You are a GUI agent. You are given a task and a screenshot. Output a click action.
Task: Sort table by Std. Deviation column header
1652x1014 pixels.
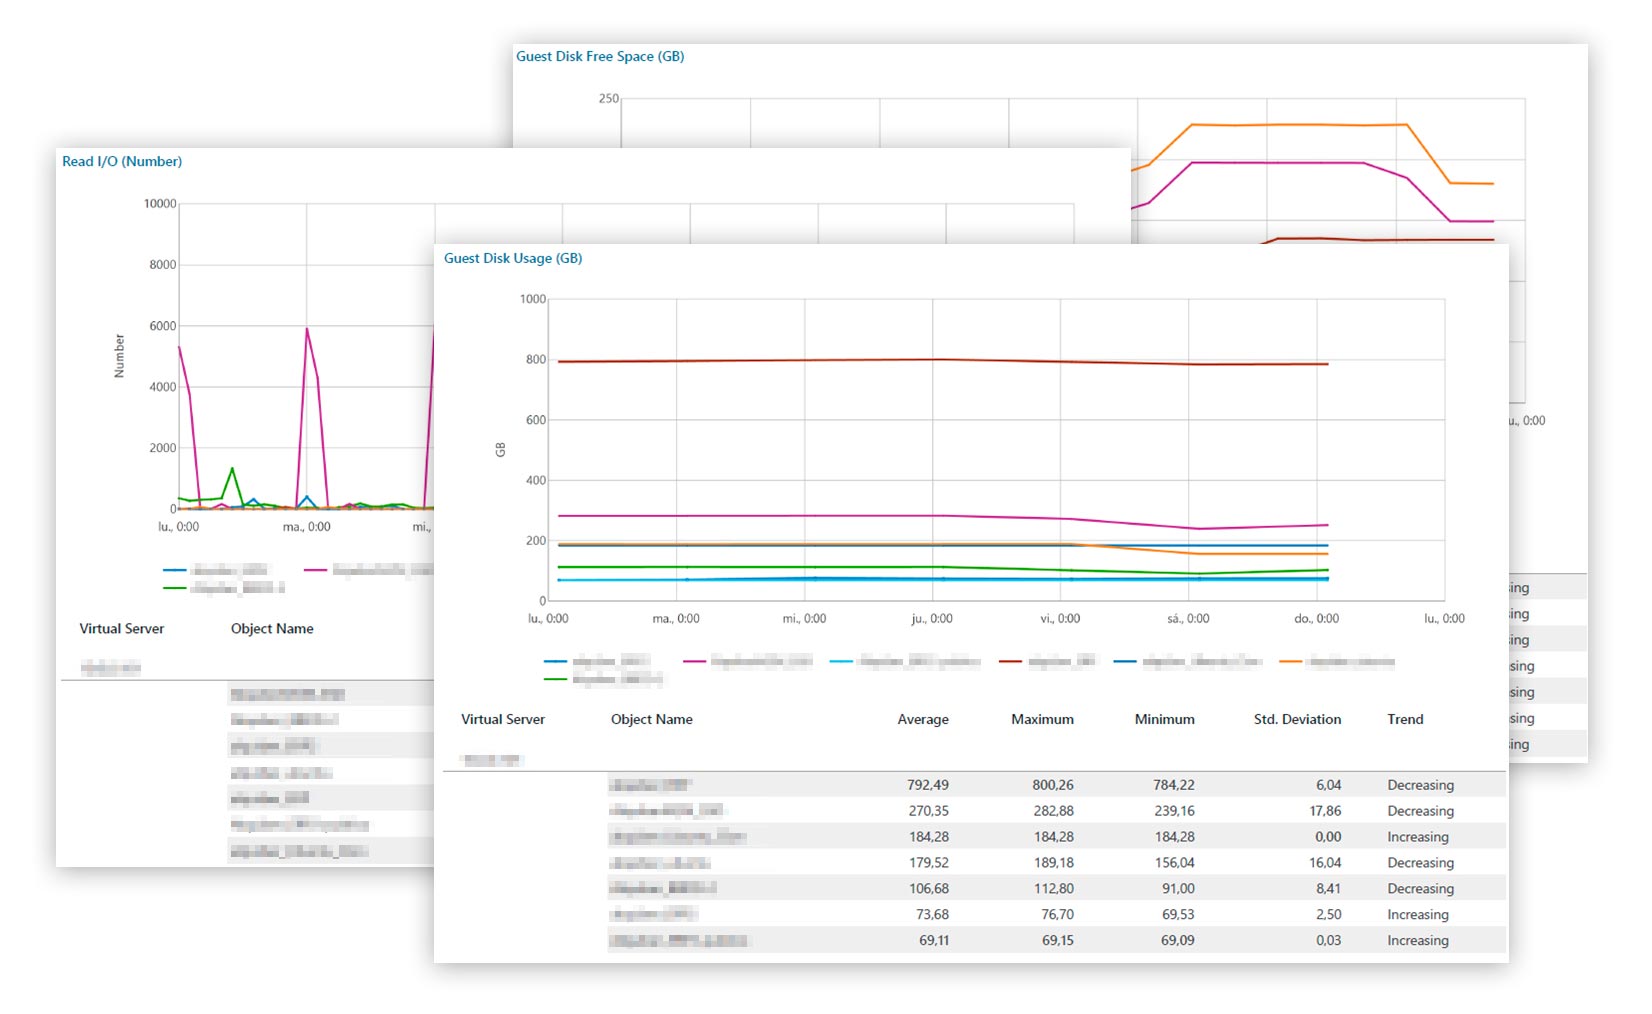click(1297, 720)
